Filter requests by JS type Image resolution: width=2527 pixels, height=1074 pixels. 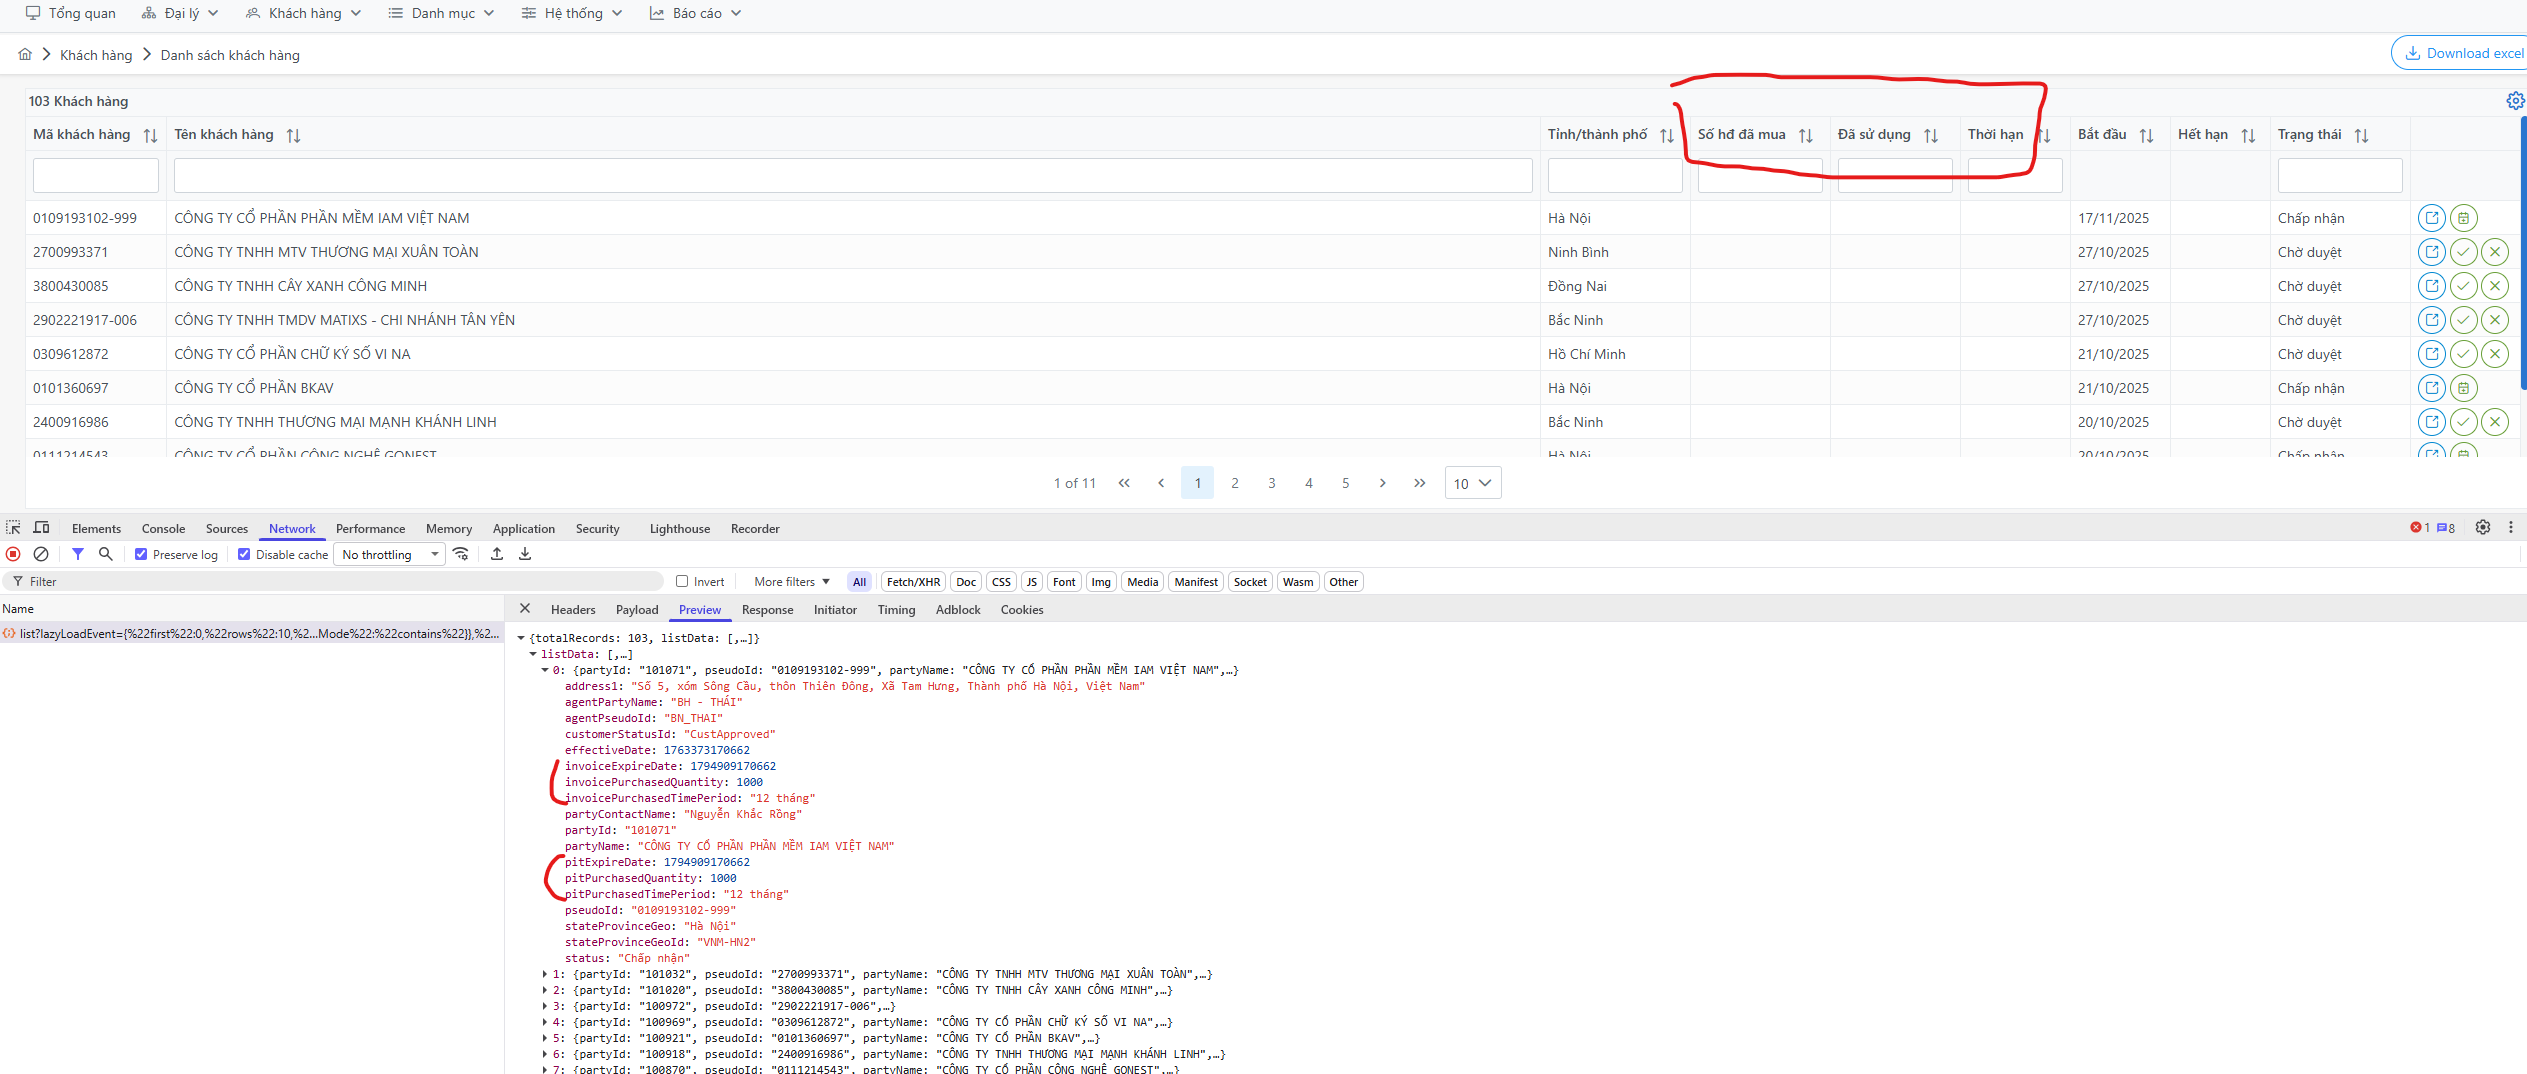[1032, 582]
